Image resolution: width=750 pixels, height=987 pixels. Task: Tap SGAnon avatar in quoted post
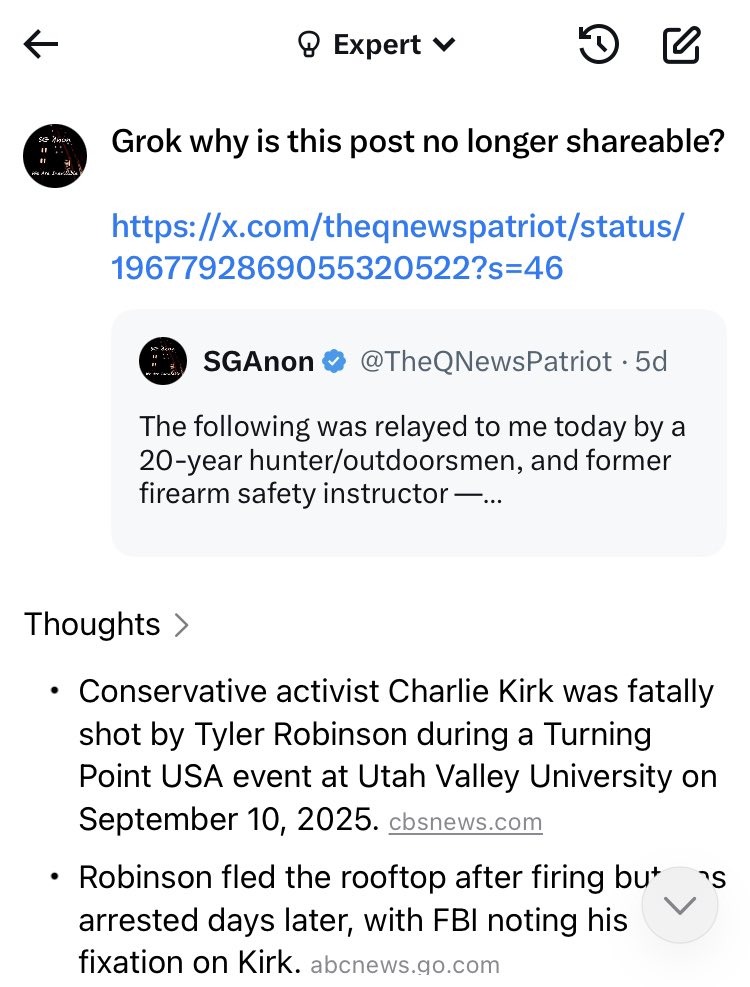point(163,361)
